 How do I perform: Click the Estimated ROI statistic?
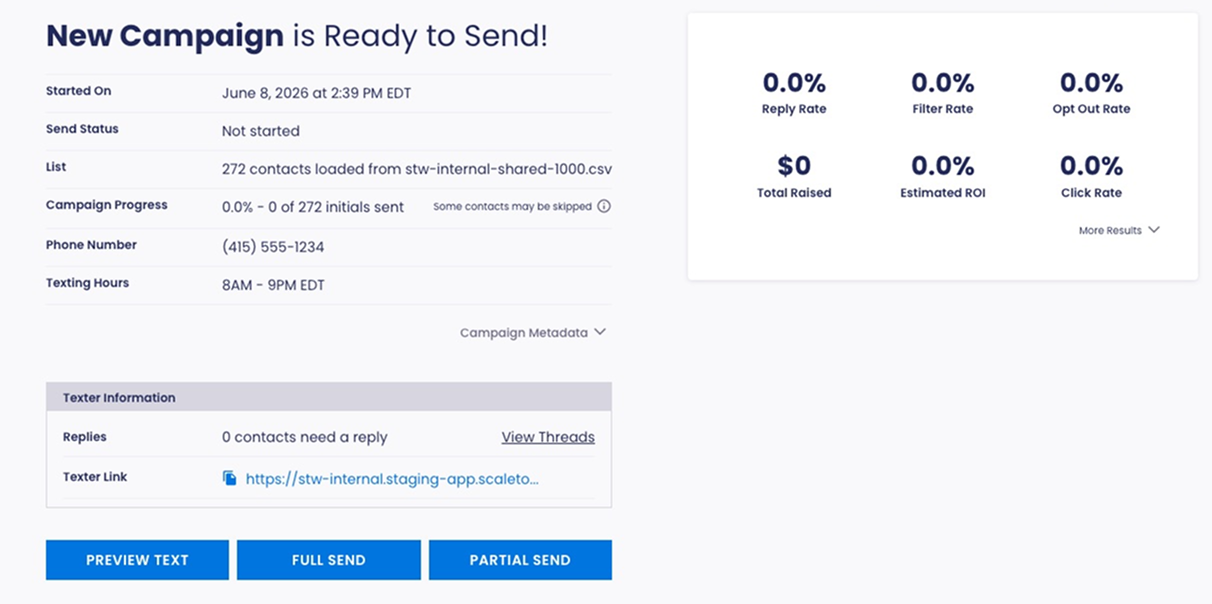942,176
